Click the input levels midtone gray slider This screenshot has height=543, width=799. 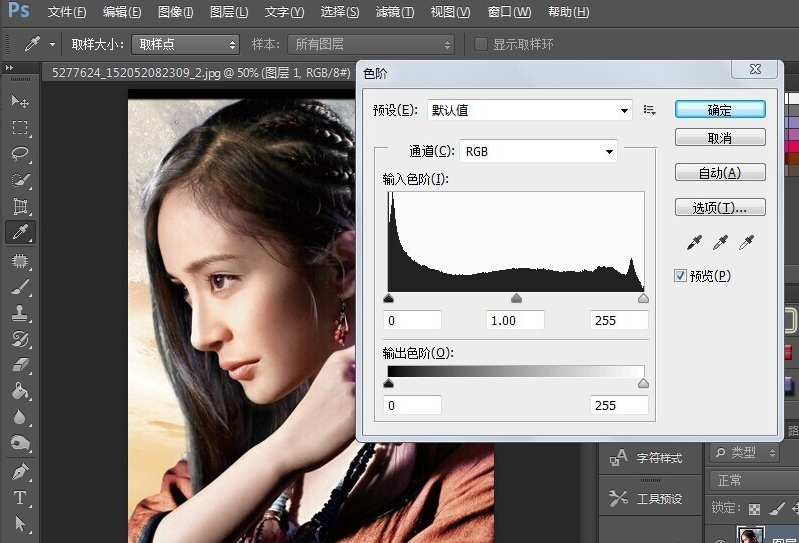tap(516, 298)
